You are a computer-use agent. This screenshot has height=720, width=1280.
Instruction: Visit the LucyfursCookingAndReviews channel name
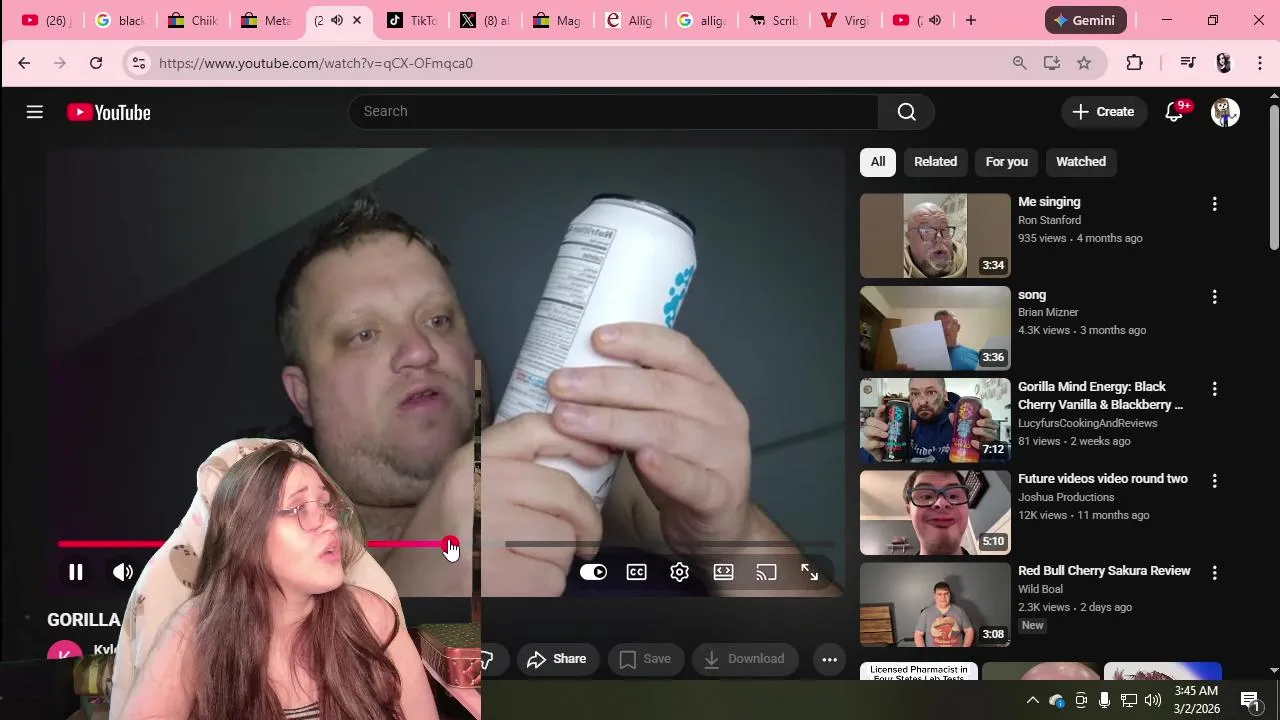pos(1087,423)
